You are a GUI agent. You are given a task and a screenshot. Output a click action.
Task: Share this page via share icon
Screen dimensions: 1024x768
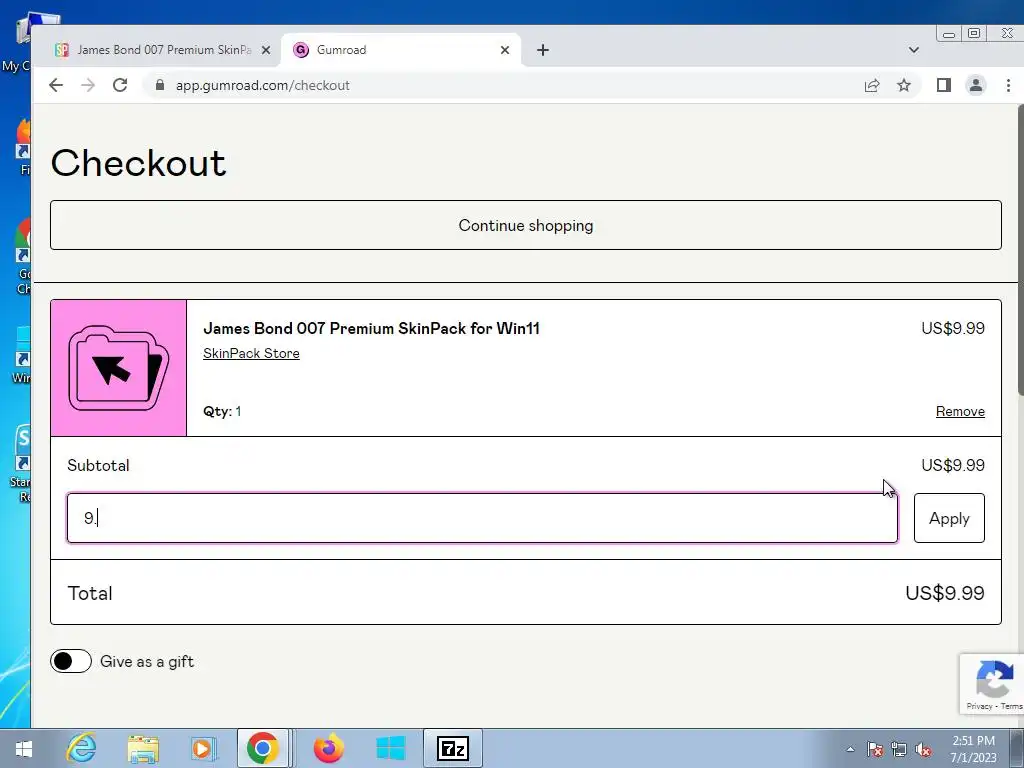[872, 85]
